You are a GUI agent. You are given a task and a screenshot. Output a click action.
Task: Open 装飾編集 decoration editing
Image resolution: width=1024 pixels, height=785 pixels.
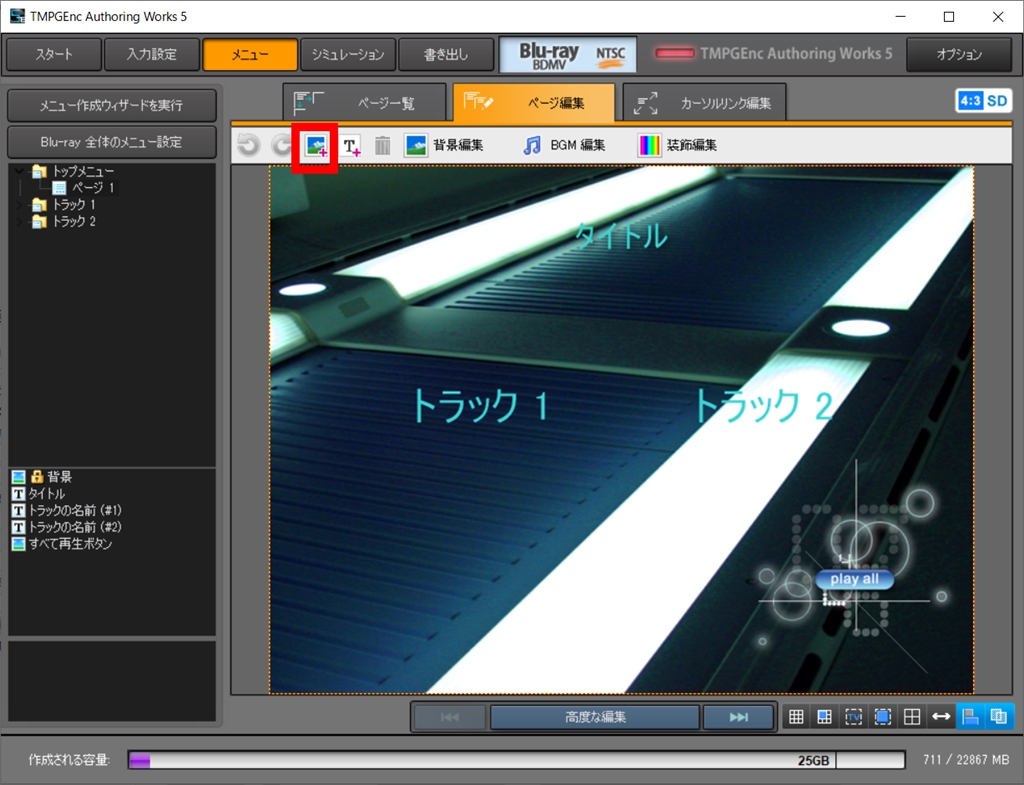tap(677, 145)
